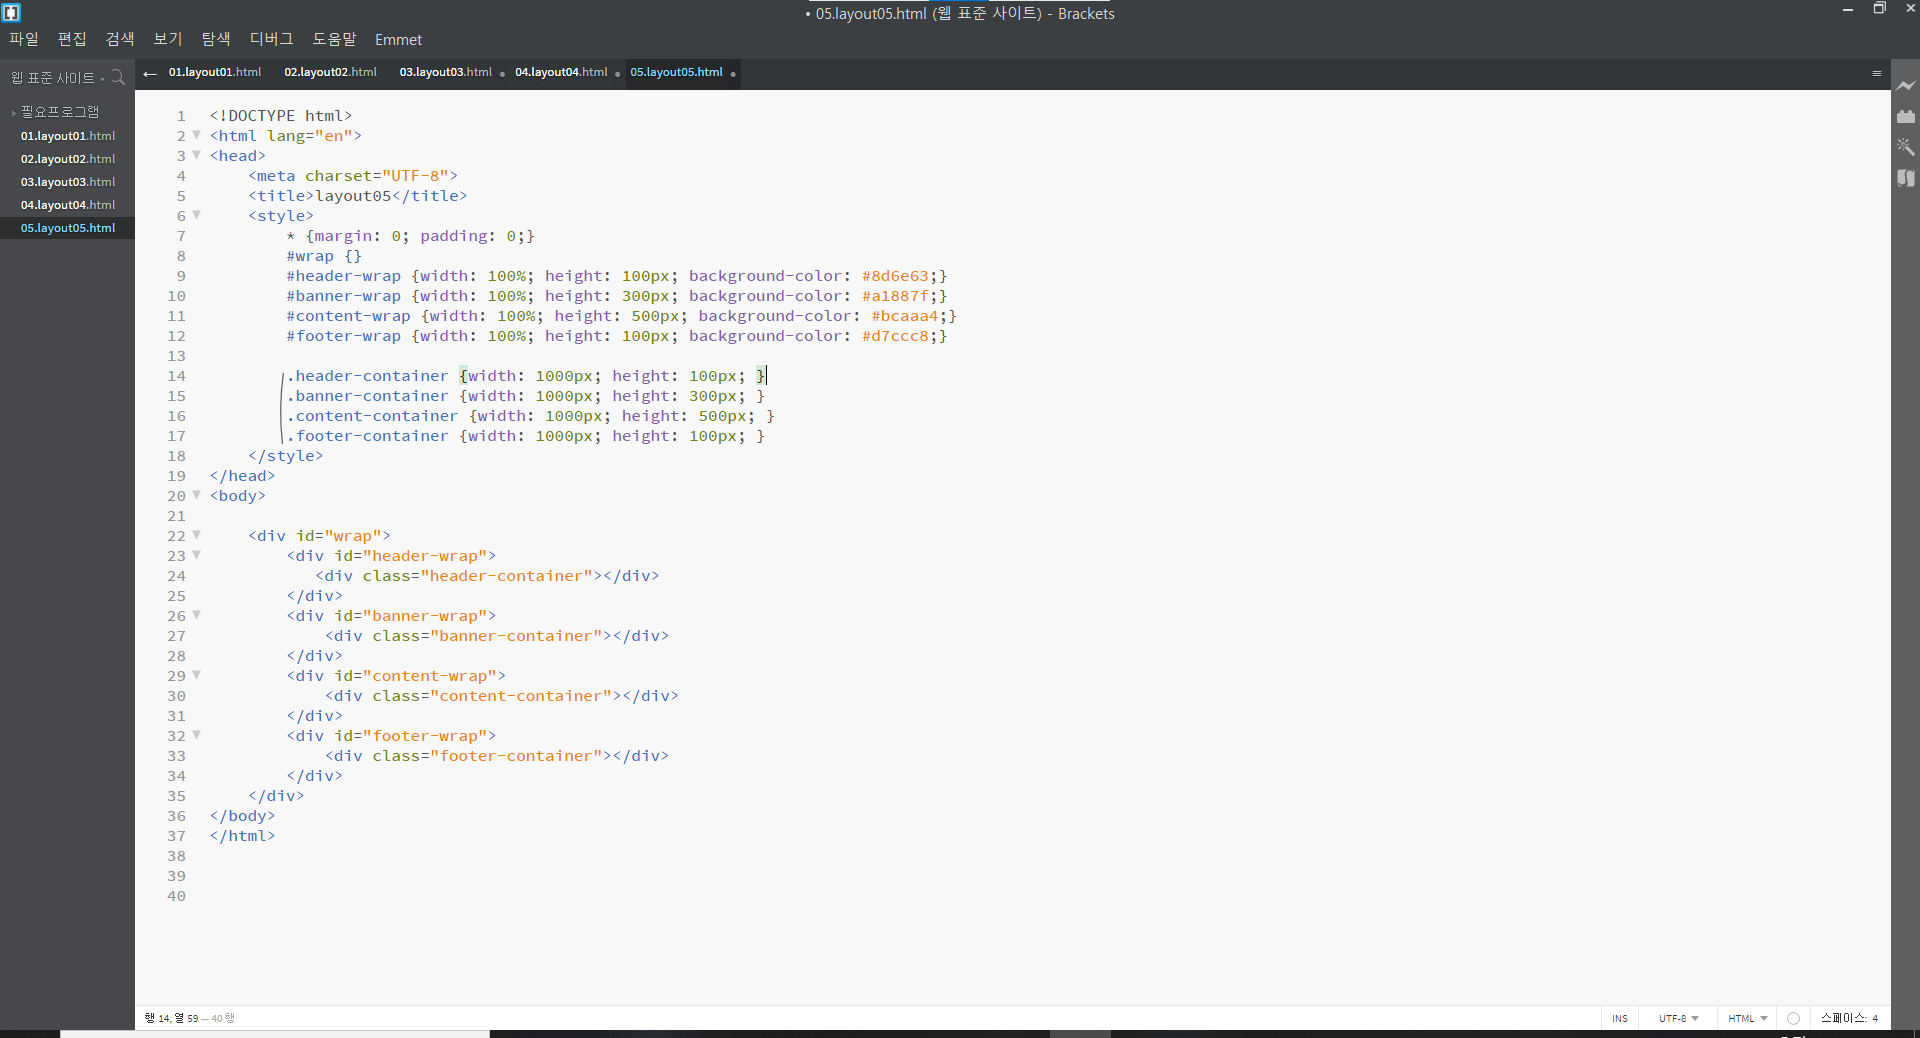
Task: Switch to the 04.layout04.html tab
Action: tap(561, 72)
